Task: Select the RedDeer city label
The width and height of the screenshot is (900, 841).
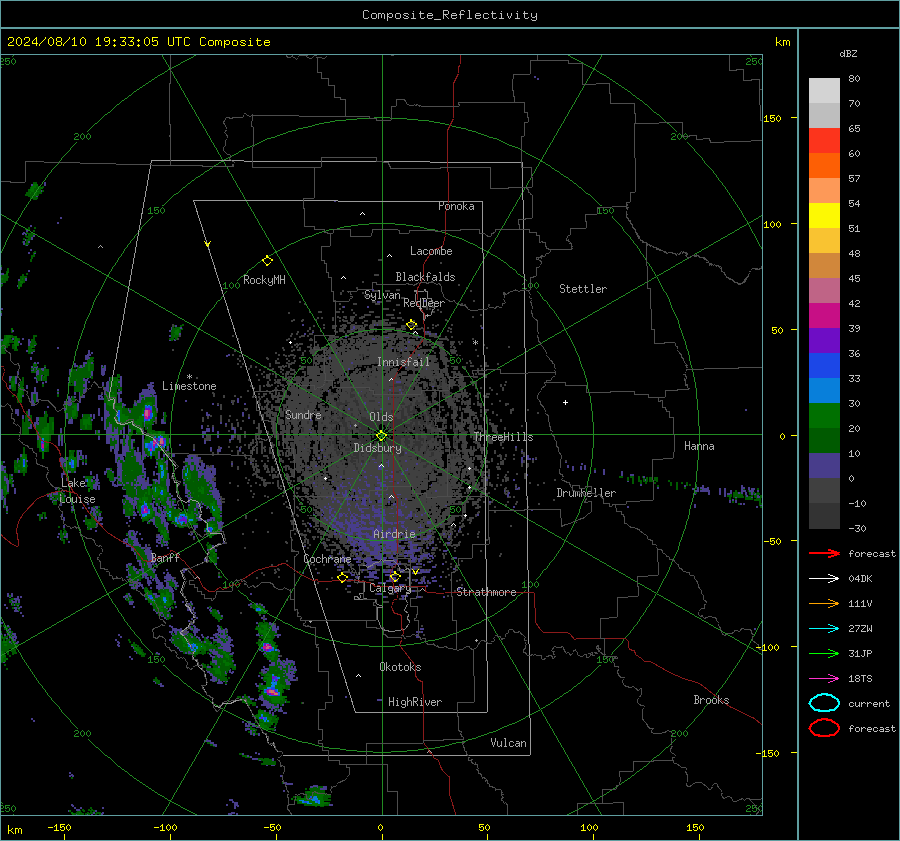Action: point(424,303)
